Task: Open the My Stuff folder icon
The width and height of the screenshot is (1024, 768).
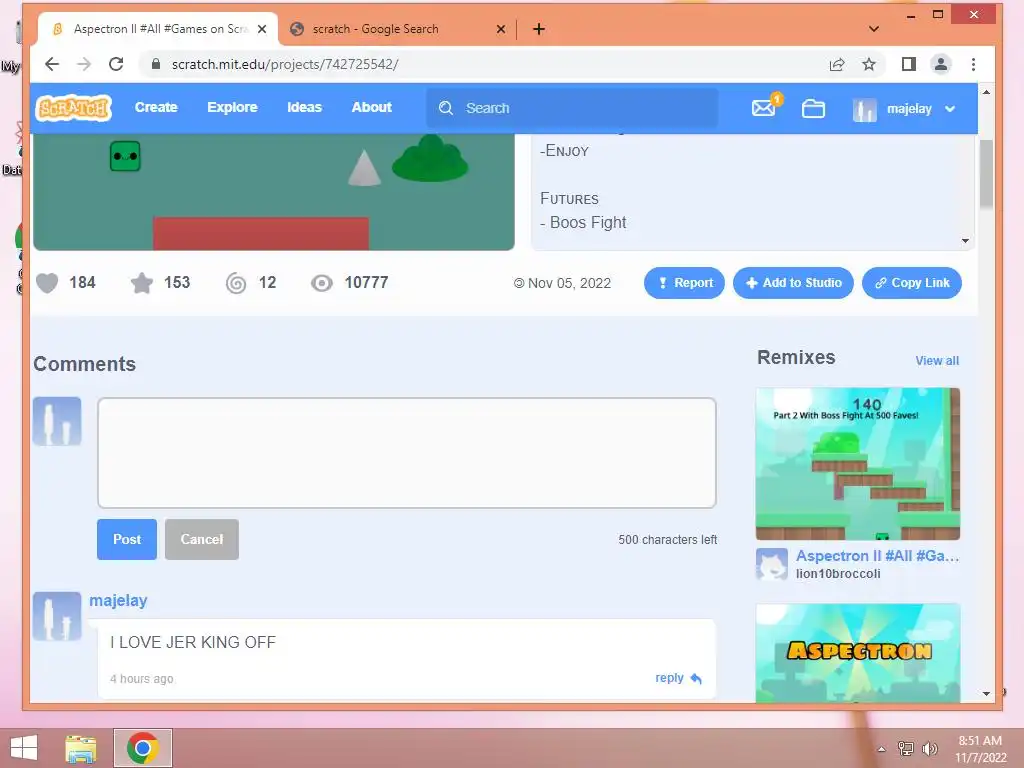Action: [x=813, y=108]
